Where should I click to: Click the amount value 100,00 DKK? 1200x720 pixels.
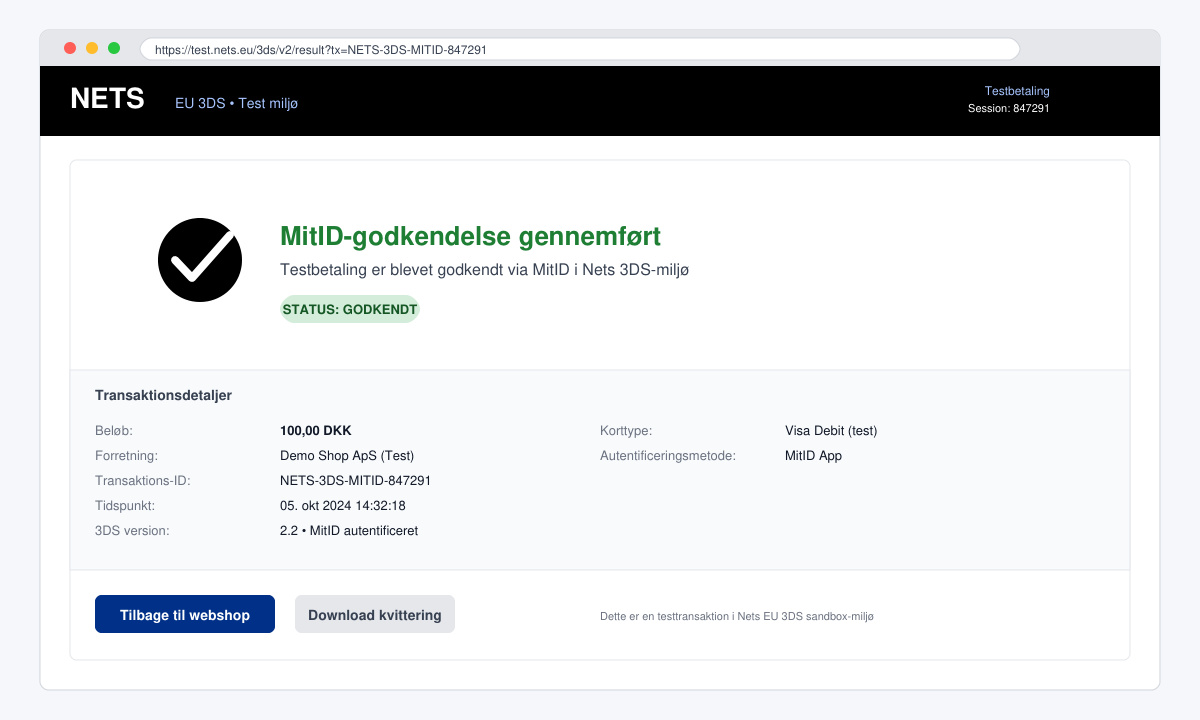point(316,431)
